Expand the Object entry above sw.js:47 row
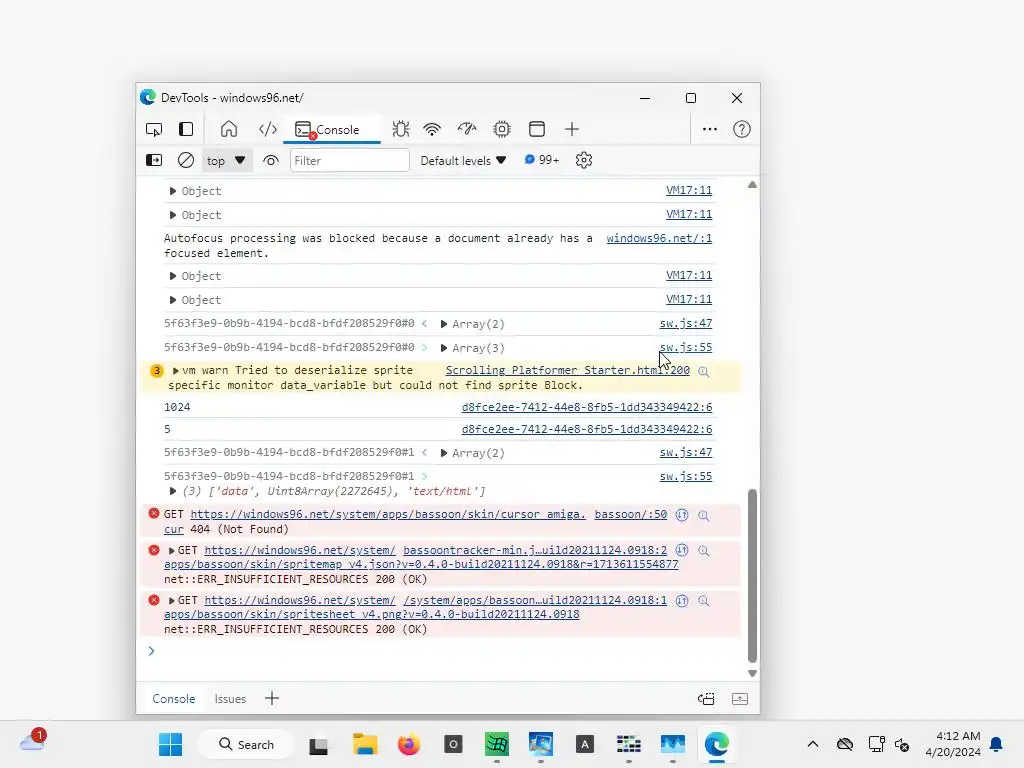This screenshot has height=768, width=1024. coord(172,300)
